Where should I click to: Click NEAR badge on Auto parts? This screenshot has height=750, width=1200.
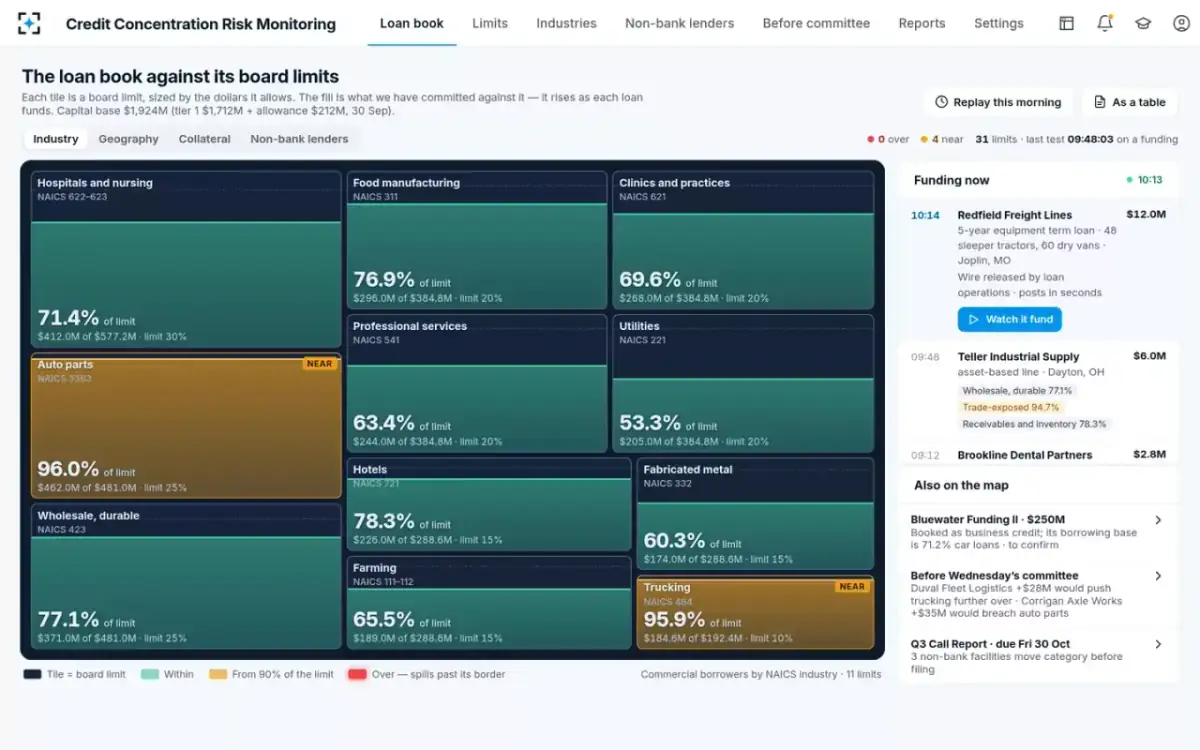tap(320, 364)
